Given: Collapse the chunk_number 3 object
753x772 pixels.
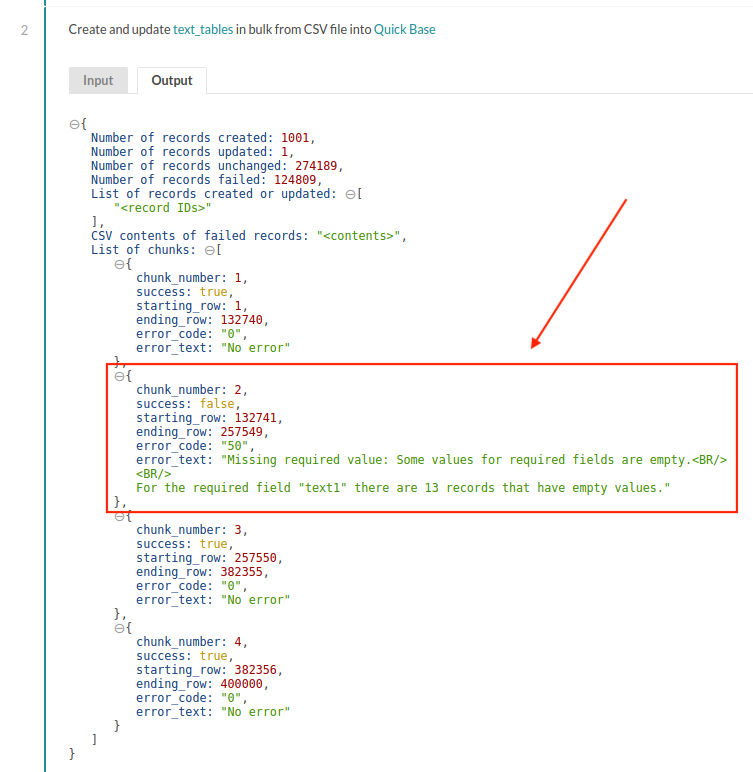Looking at the screenshot, I should [119, 516].
